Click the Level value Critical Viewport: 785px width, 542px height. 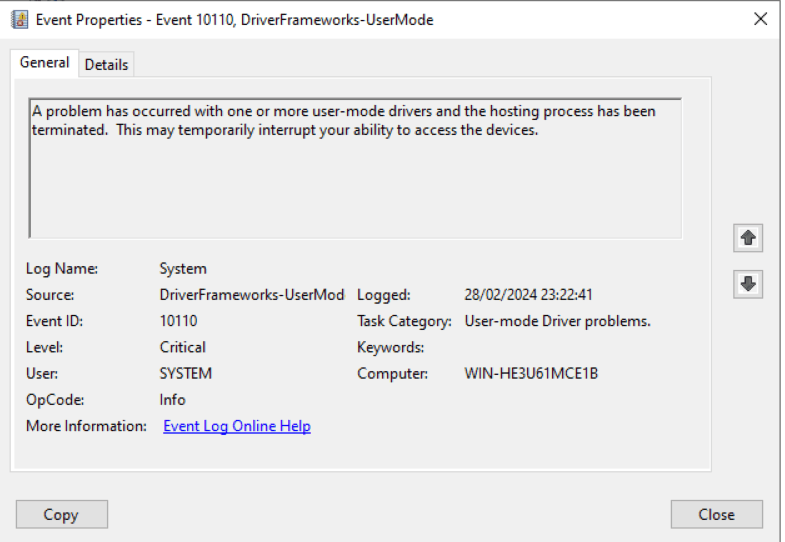coord(183,347)
